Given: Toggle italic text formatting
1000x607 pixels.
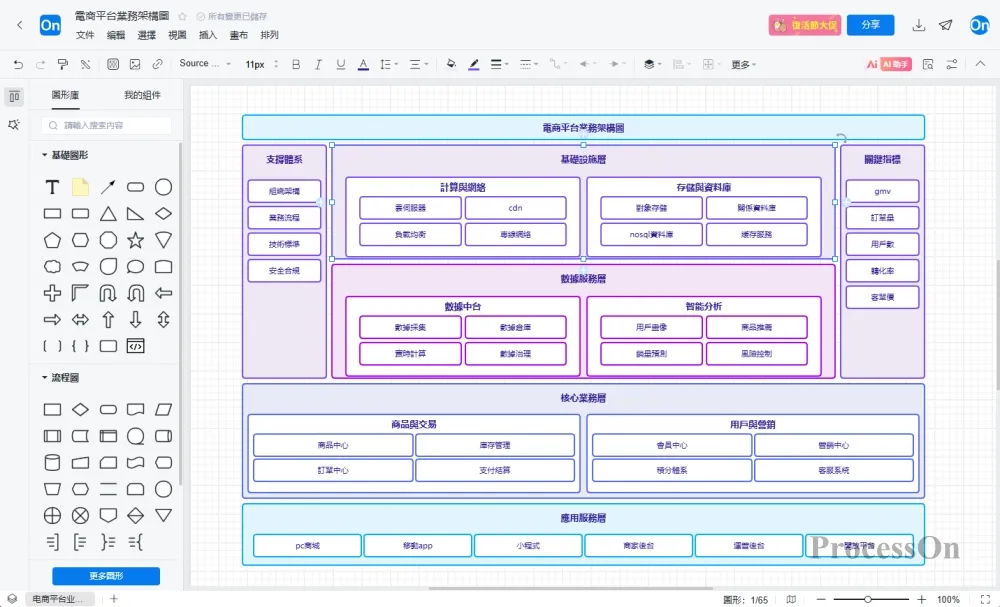Looking at the screenshot, I should point(318,64).
